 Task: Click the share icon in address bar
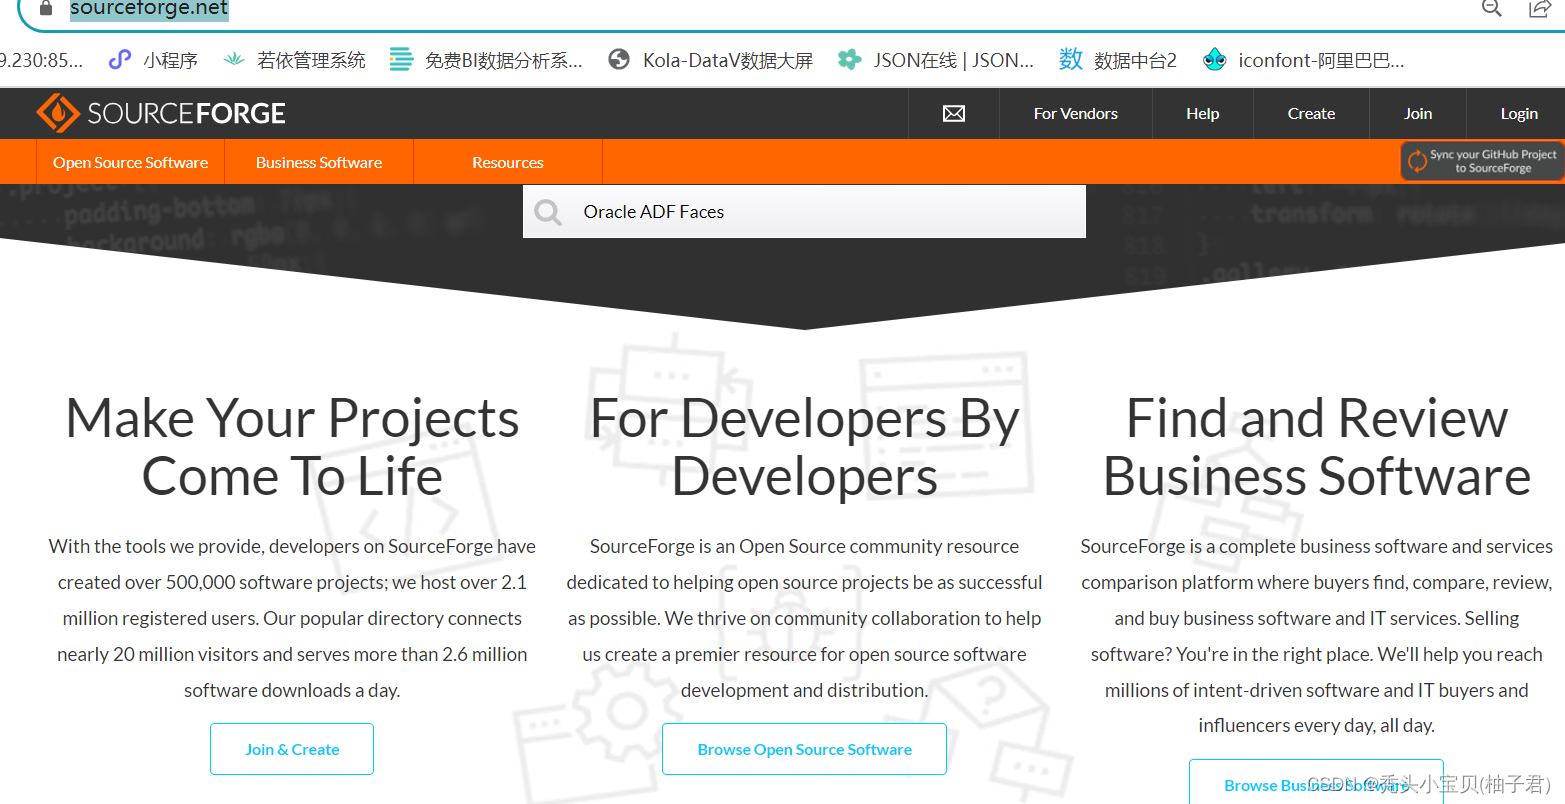(x=1540, y=8)
